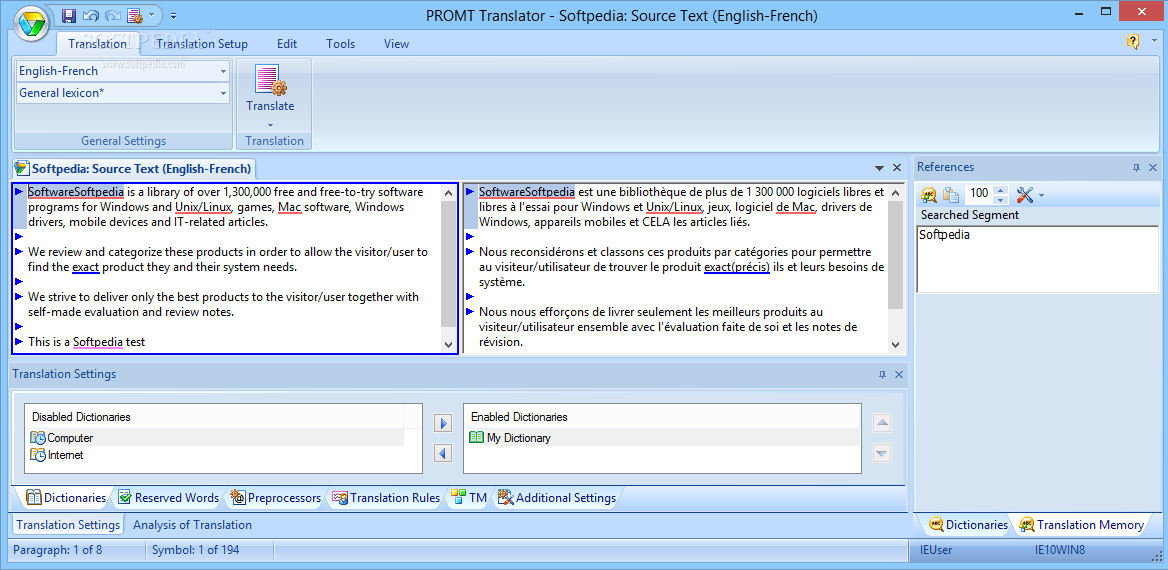Click the underlined 'Softpedia' in 'This is a Softpedia test'
Image resolution: width=1168 pixels, height=570 pixels.
[98, 342]
